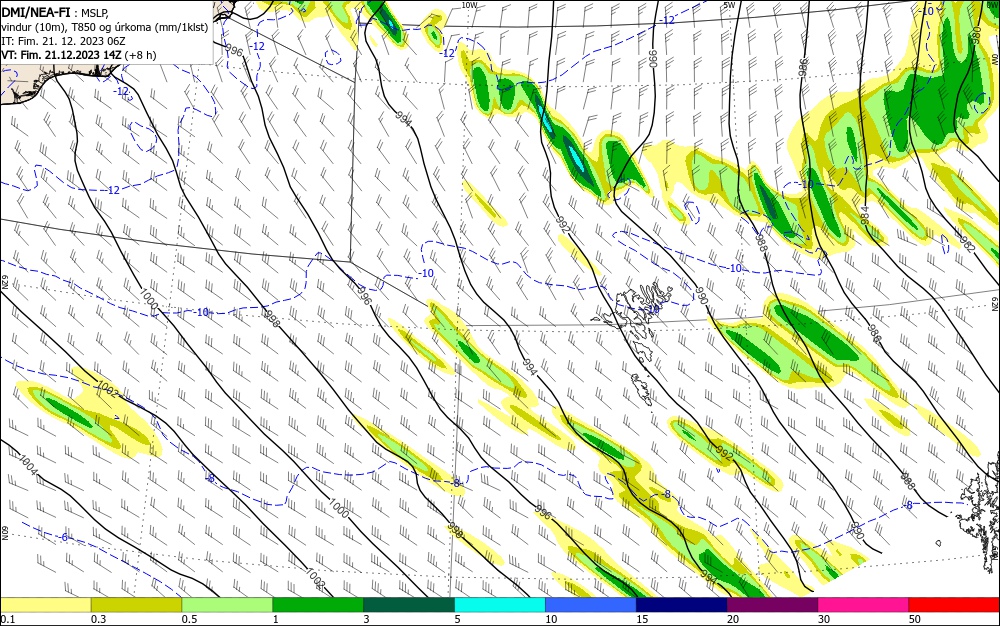Select the 'vindur (10m), T850 og úrkoma' line
The width and height of the screenshot is (1000, 626).
[x=105, y=27]
